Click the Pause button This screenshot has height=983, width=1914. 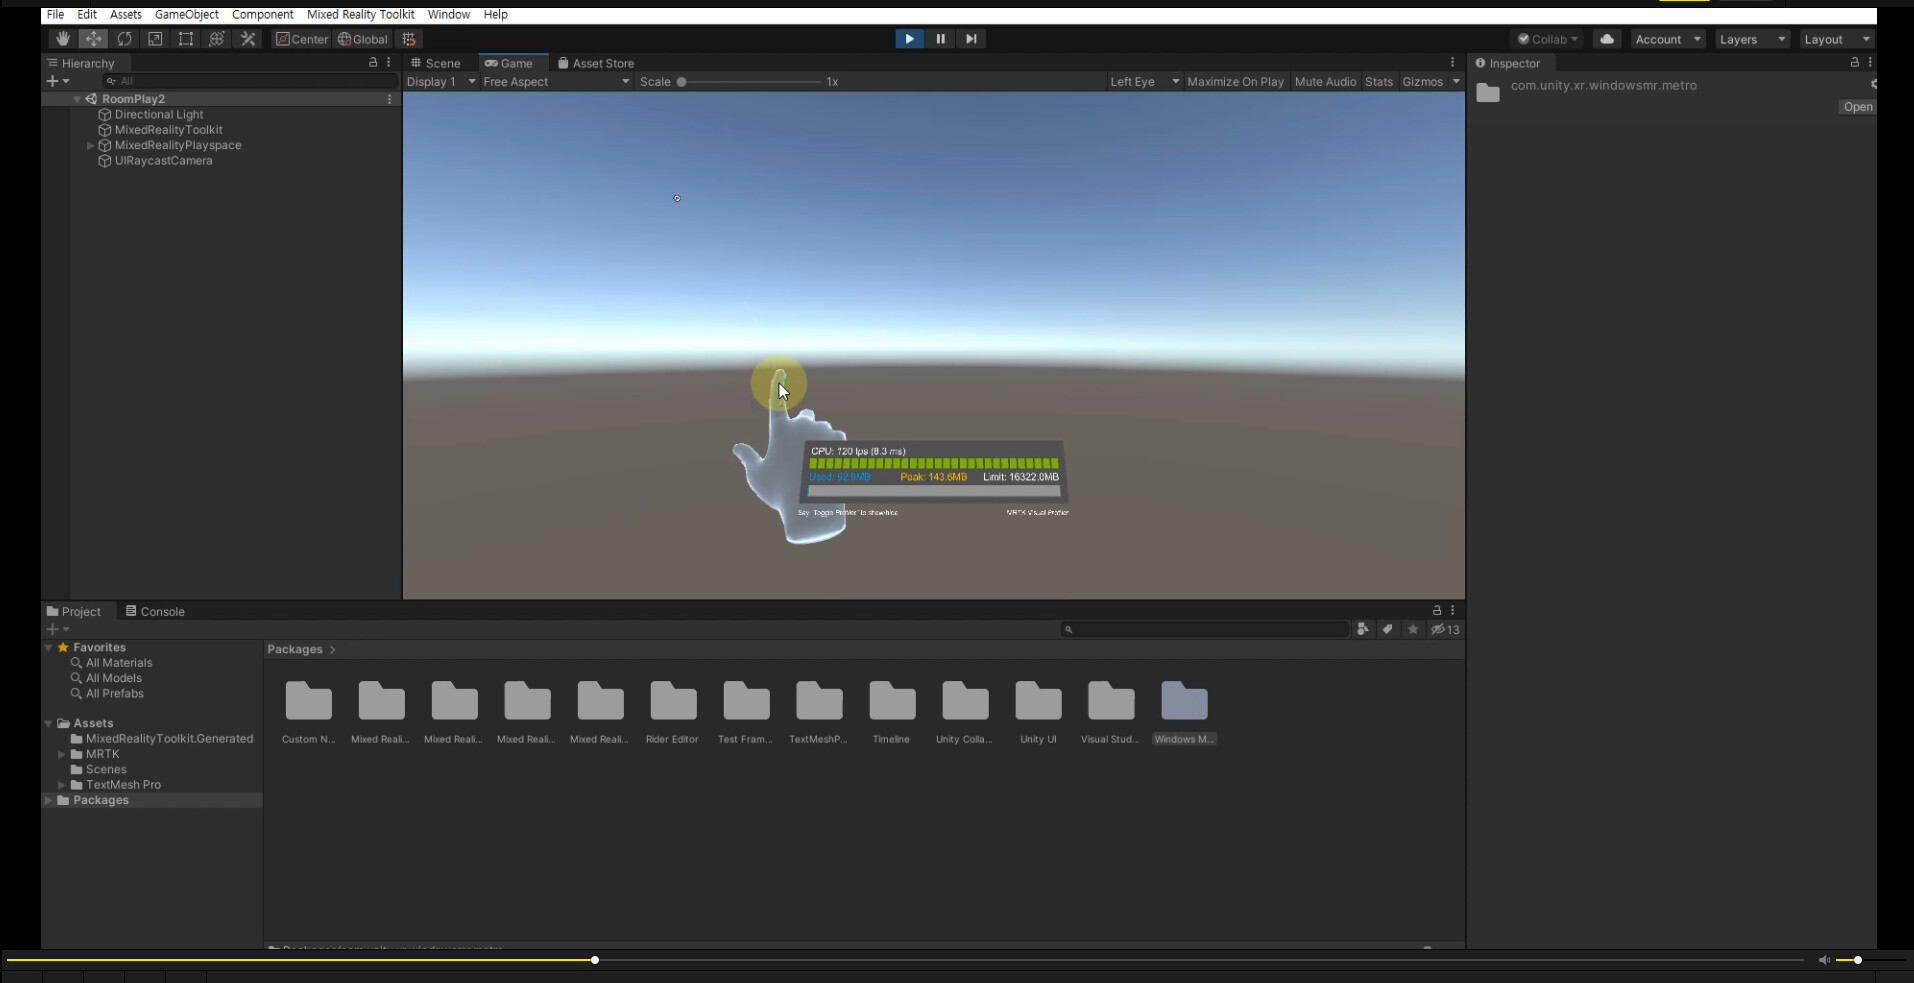coord(940,39)
